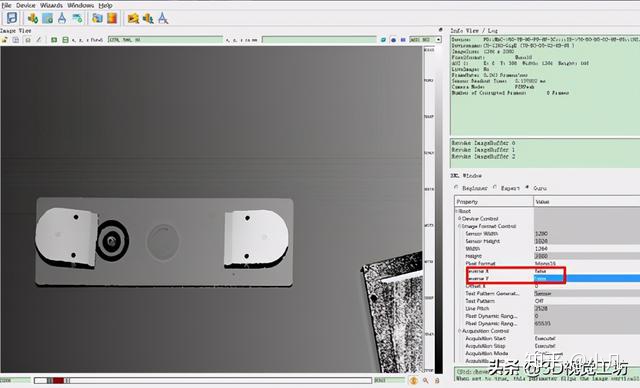Click the magnifier zoom icon in bottom status bar
The height and width of the screenshot is (388, 640).
pos(426,380)
